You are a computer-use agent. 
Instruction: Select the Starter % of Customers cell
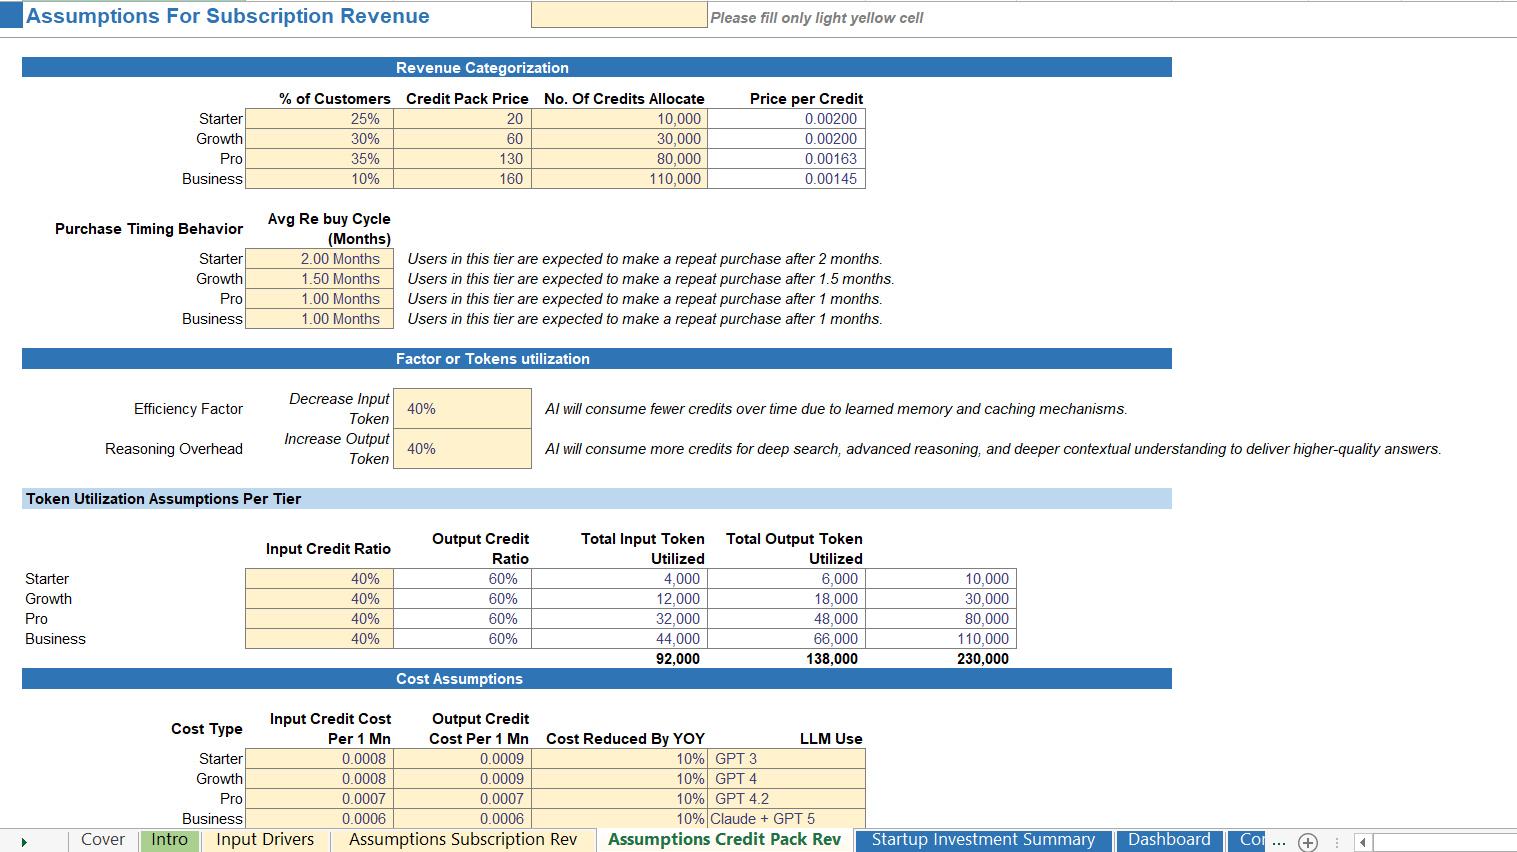[319, 118]
